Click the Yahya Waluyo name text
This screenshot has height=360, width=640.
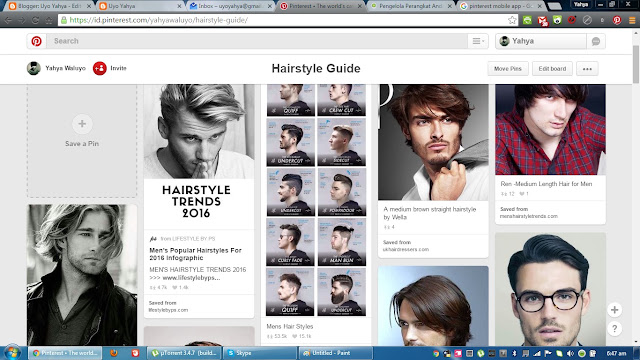point(65,68)
